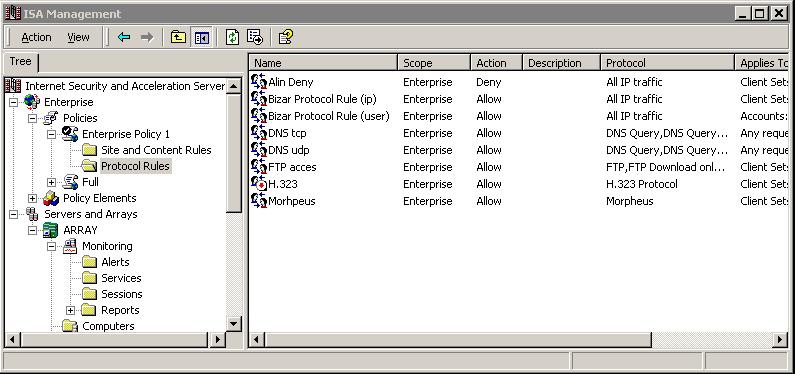Image resolution: width=795 pixels, height=374 pixels.
Task: Click the DNS udp rule icon
Action: pos(259,150)
